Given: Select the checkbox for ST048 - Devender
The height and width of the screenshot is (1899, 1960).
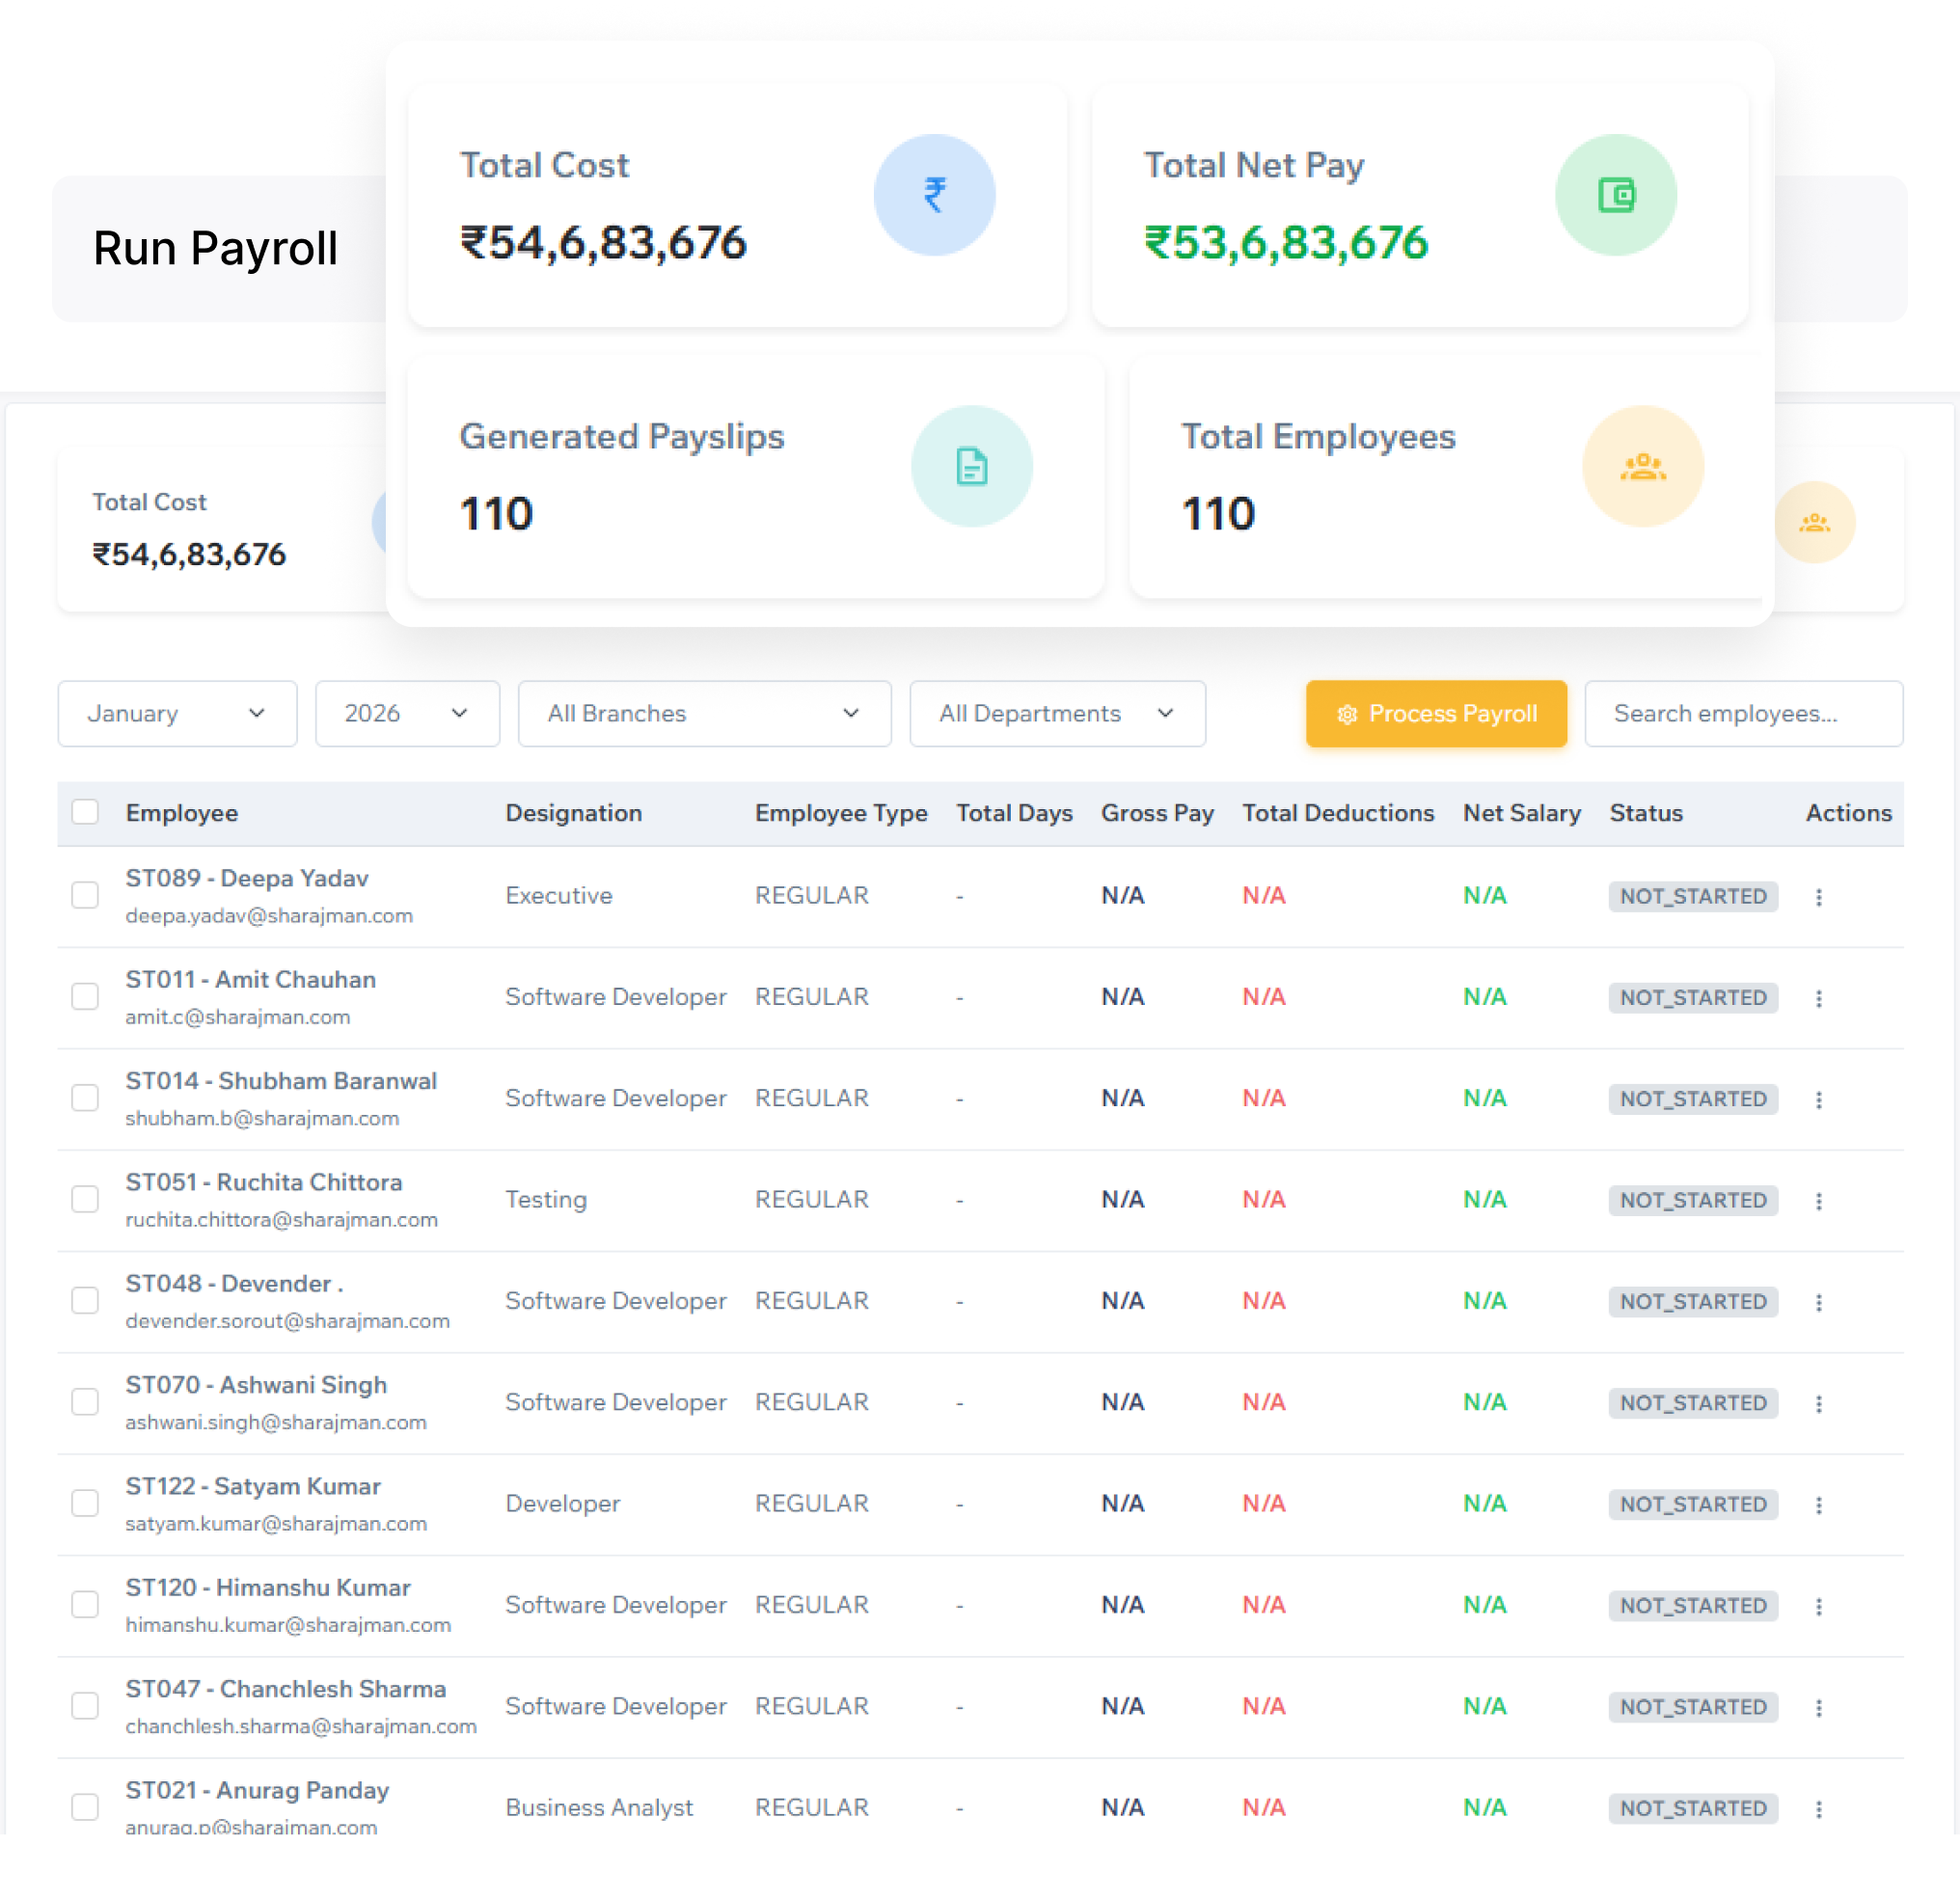Looking at the screenshot, I should tap(85, 1300).
